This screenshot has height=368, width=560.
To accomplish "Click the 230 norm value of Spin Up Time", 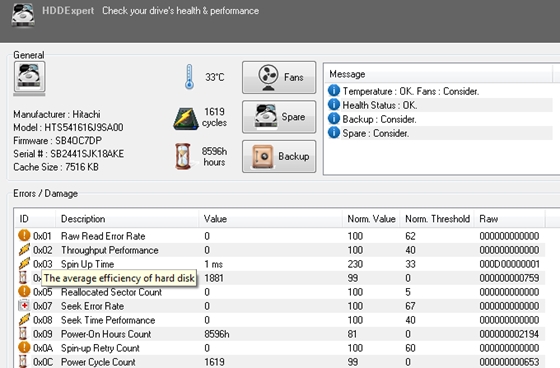I will (355, 264).
